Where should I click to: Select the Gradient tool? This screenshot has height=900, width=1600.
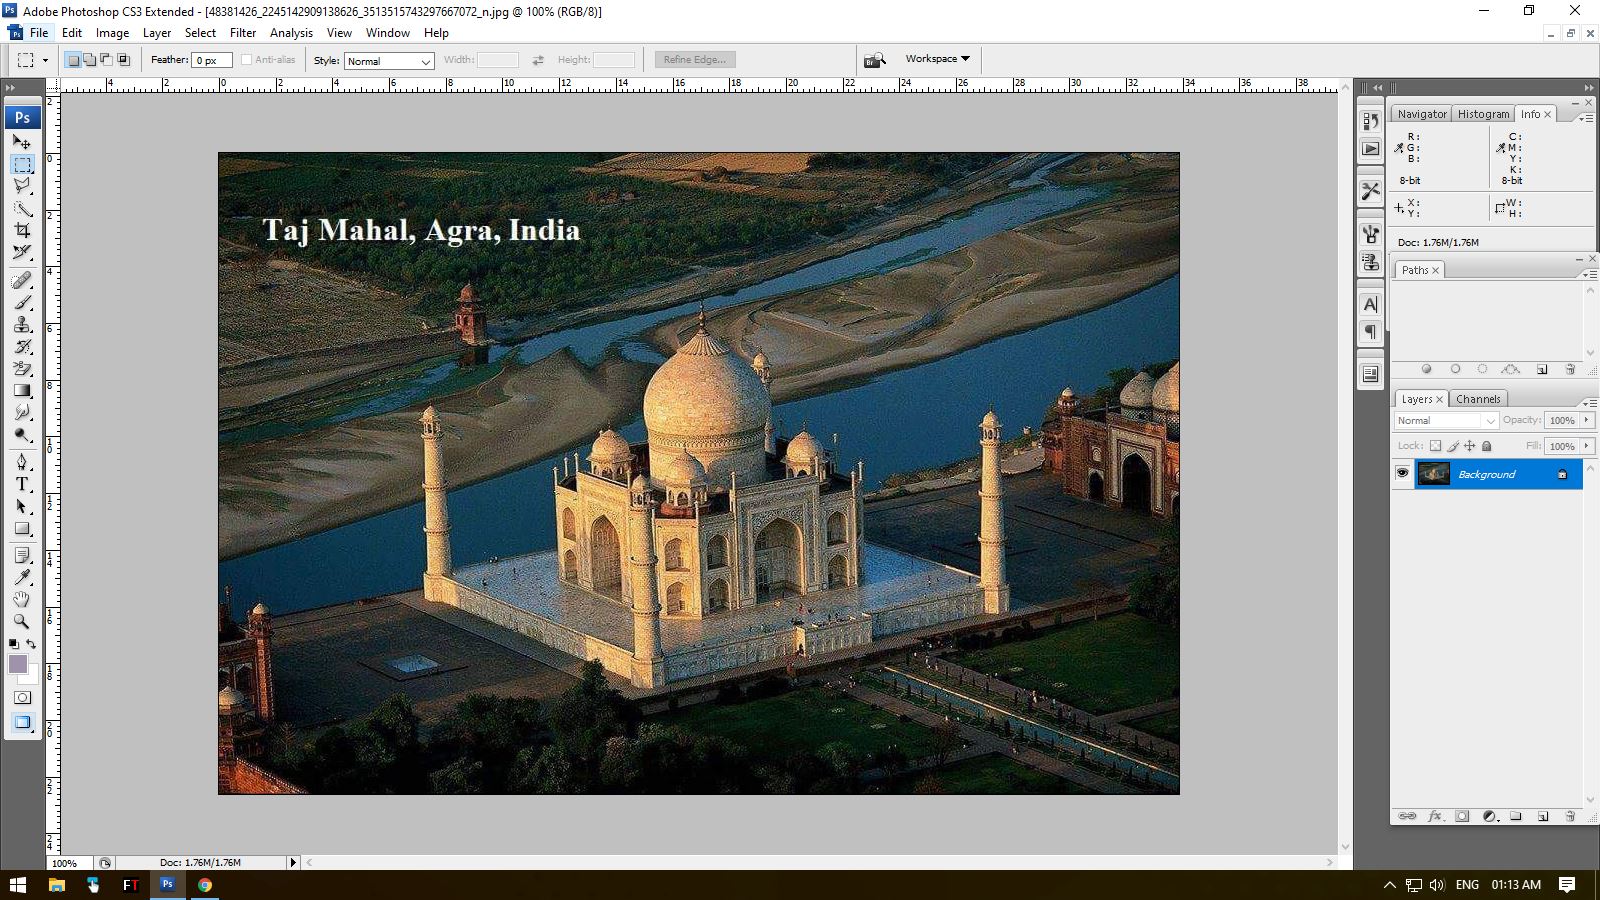[x=22, y=390]
